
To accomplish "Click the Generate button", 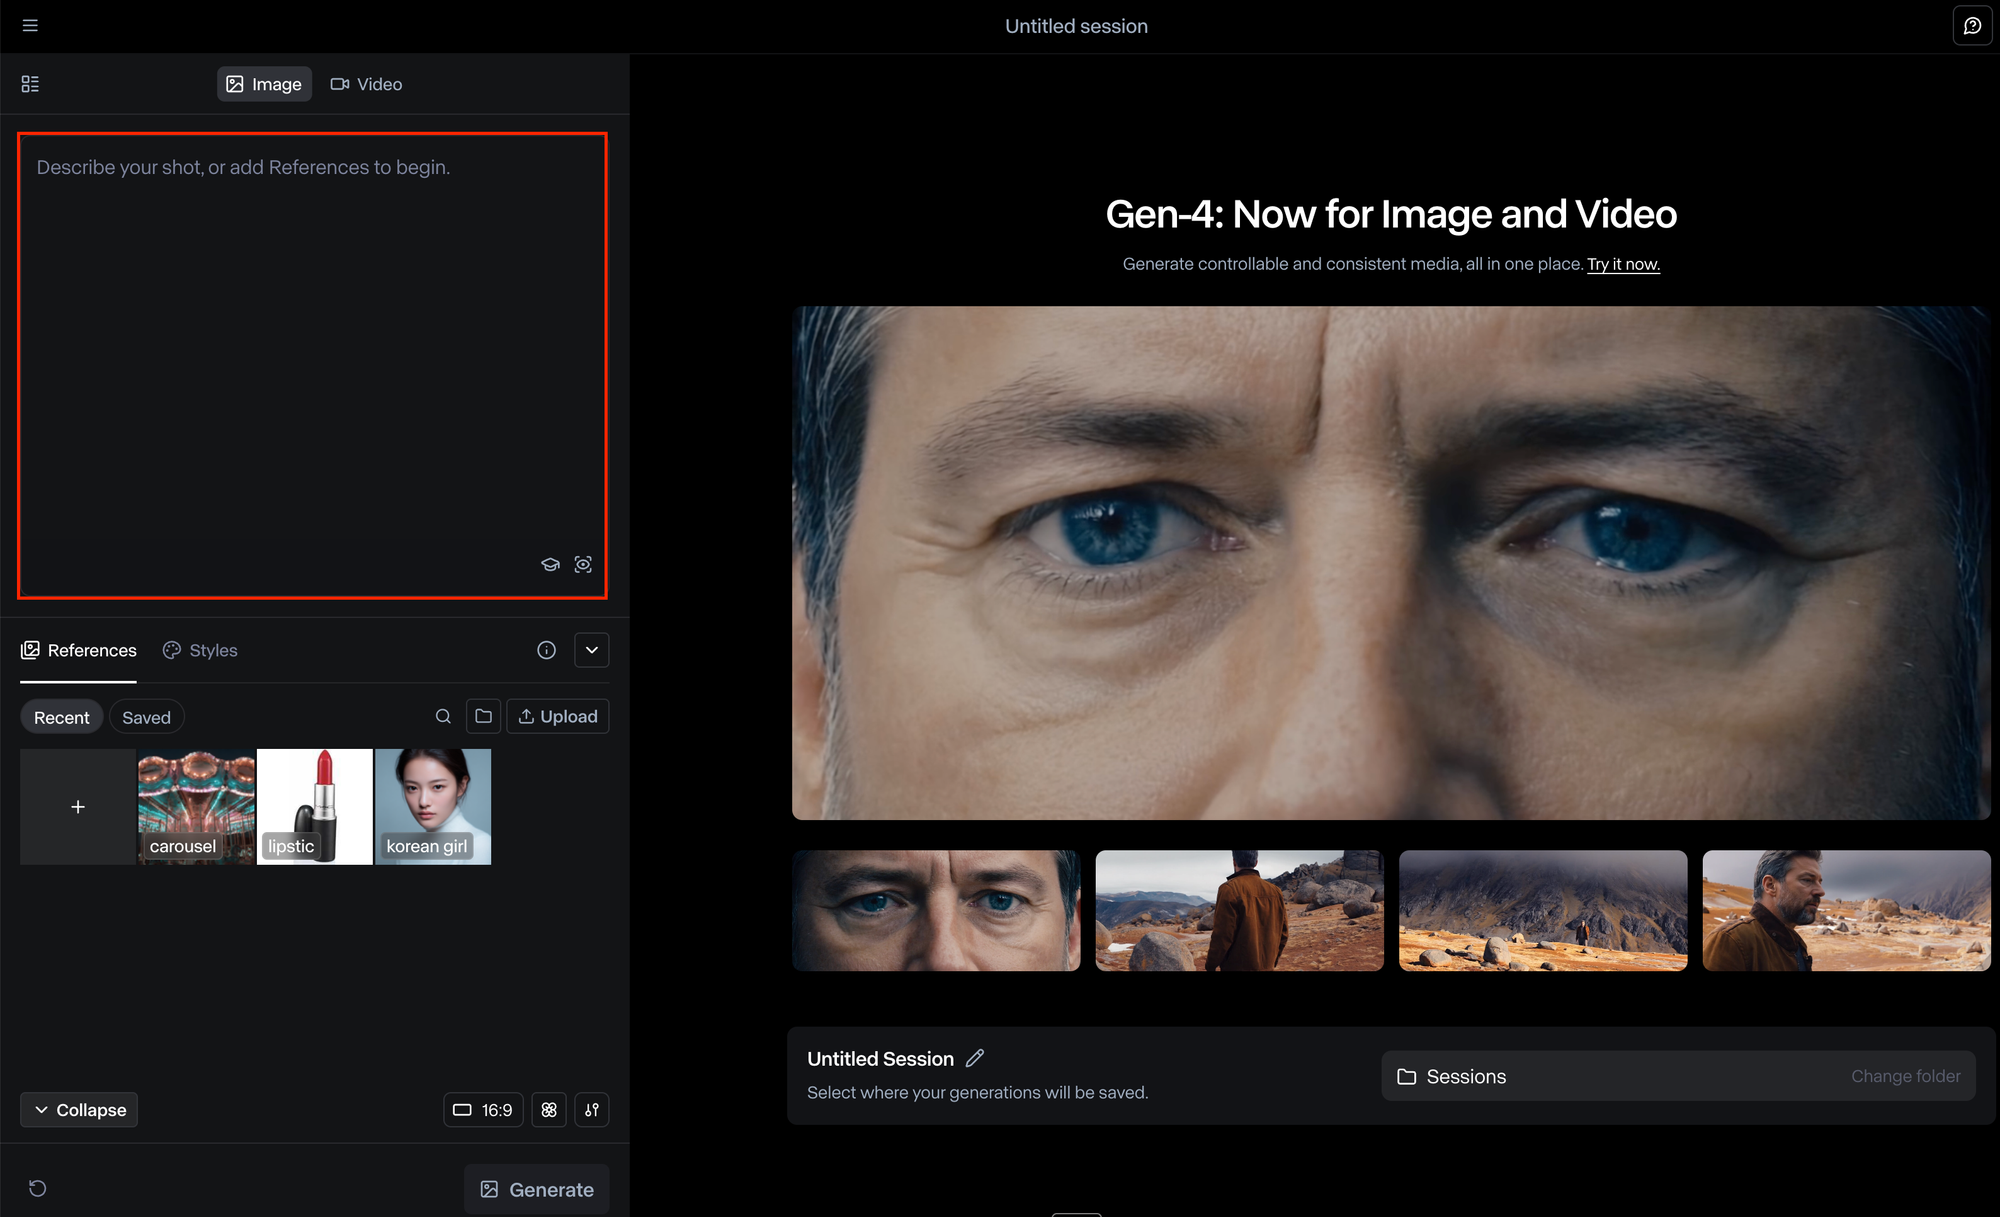I will click(x=537, y=1189).
